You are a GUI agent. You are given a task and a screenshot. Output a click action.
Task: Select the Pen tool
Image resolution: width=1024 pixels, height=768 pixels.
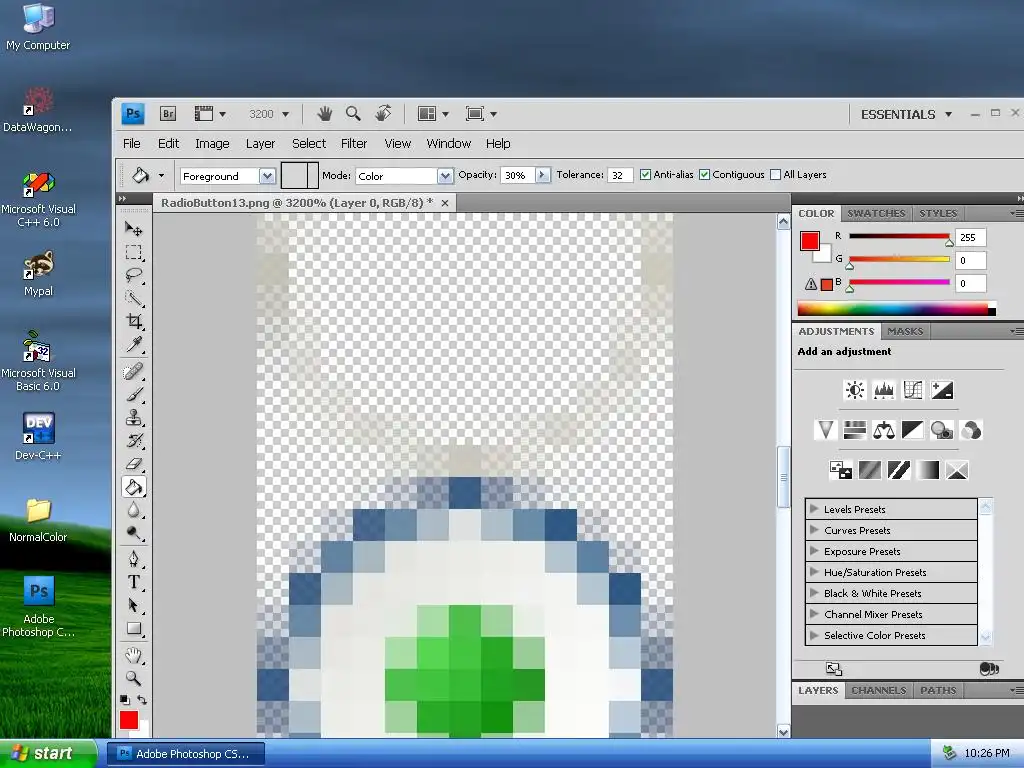tap(134, 559)
